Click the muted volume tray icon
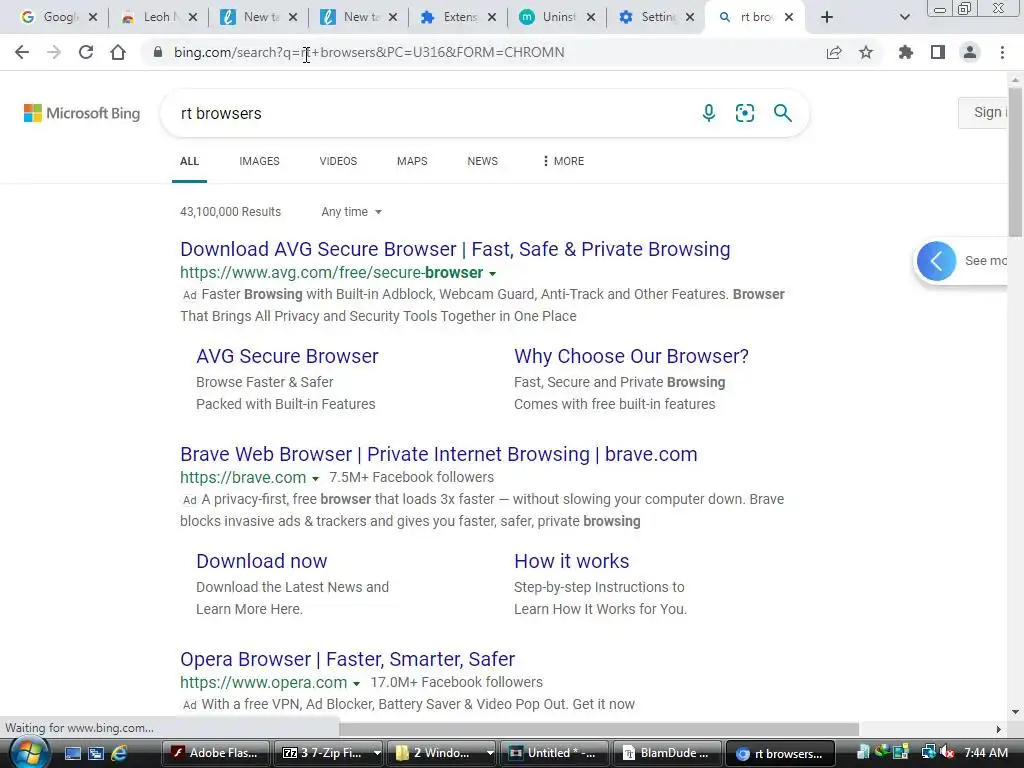The image size is (1024, 768). [946, 752]
